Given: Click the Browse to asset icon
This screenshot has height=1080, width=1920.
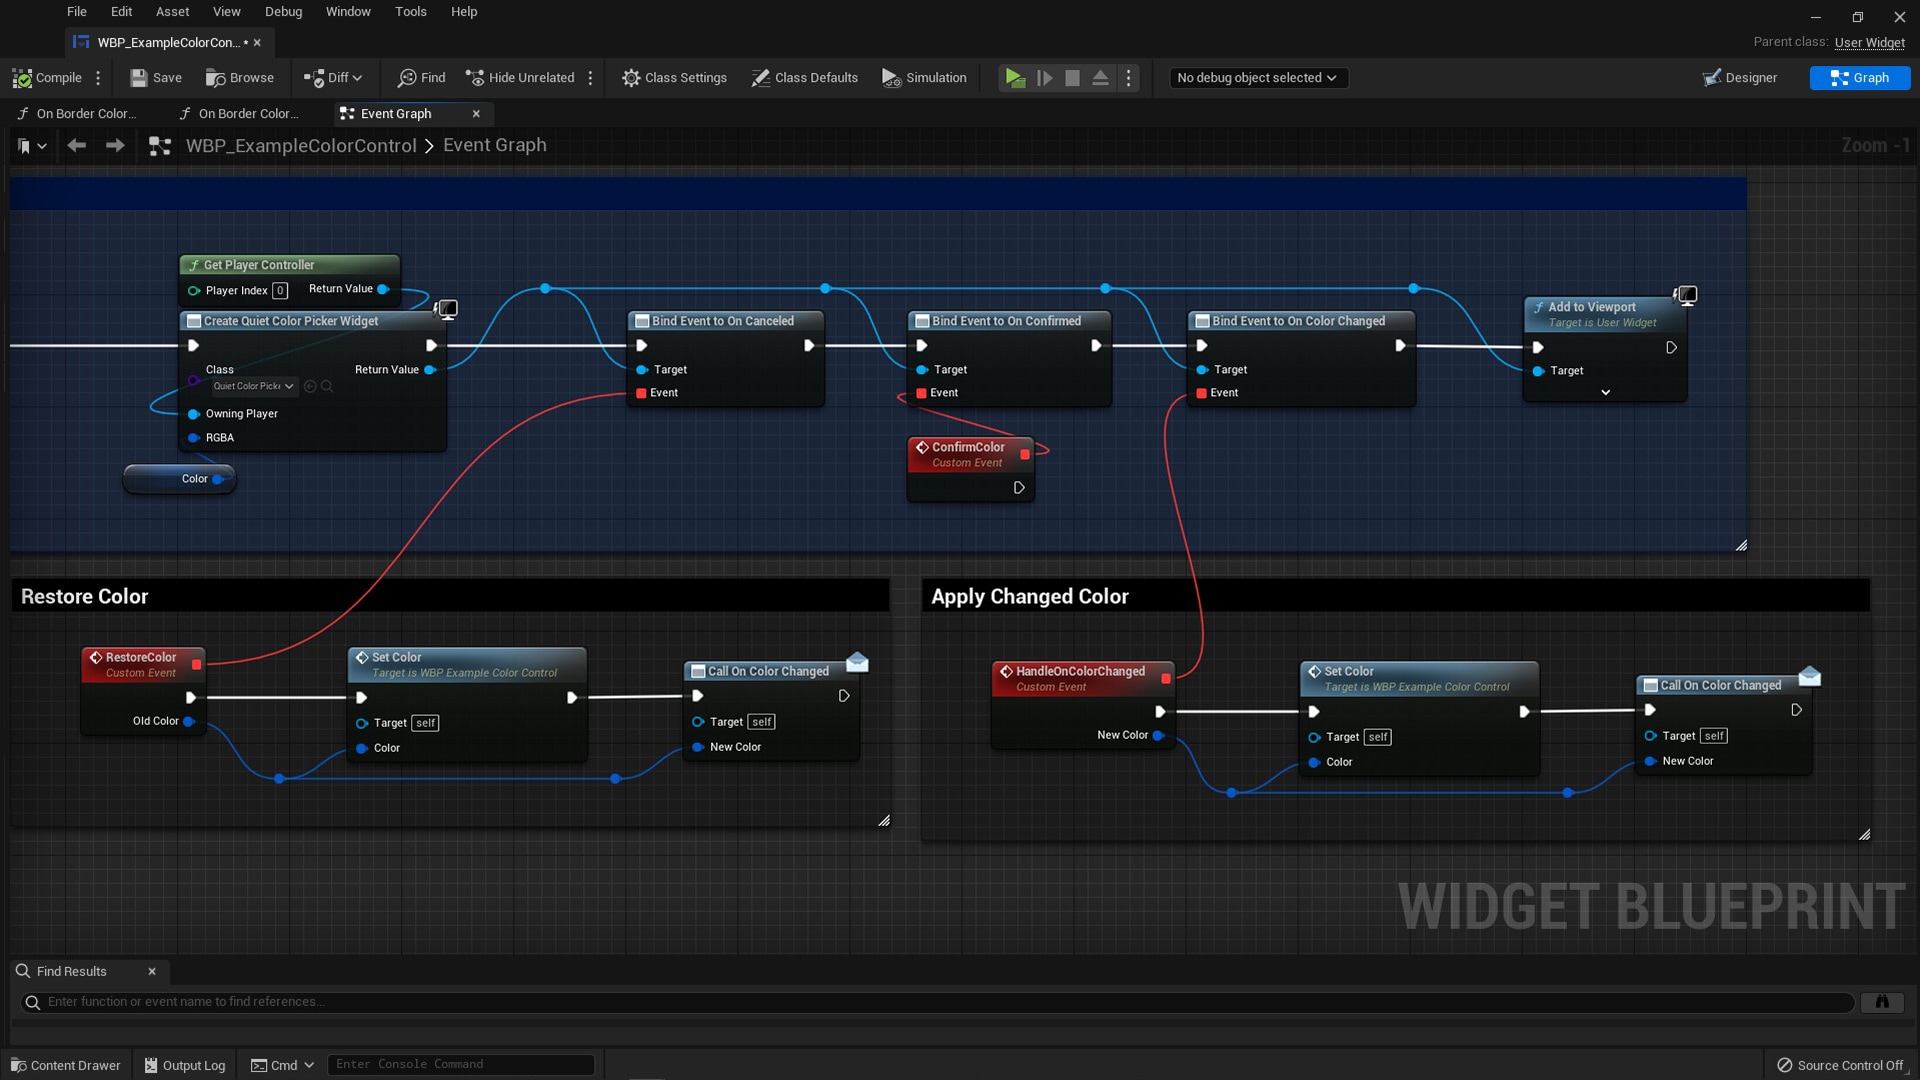Looking at the screenshot, I should click(214, 77).
